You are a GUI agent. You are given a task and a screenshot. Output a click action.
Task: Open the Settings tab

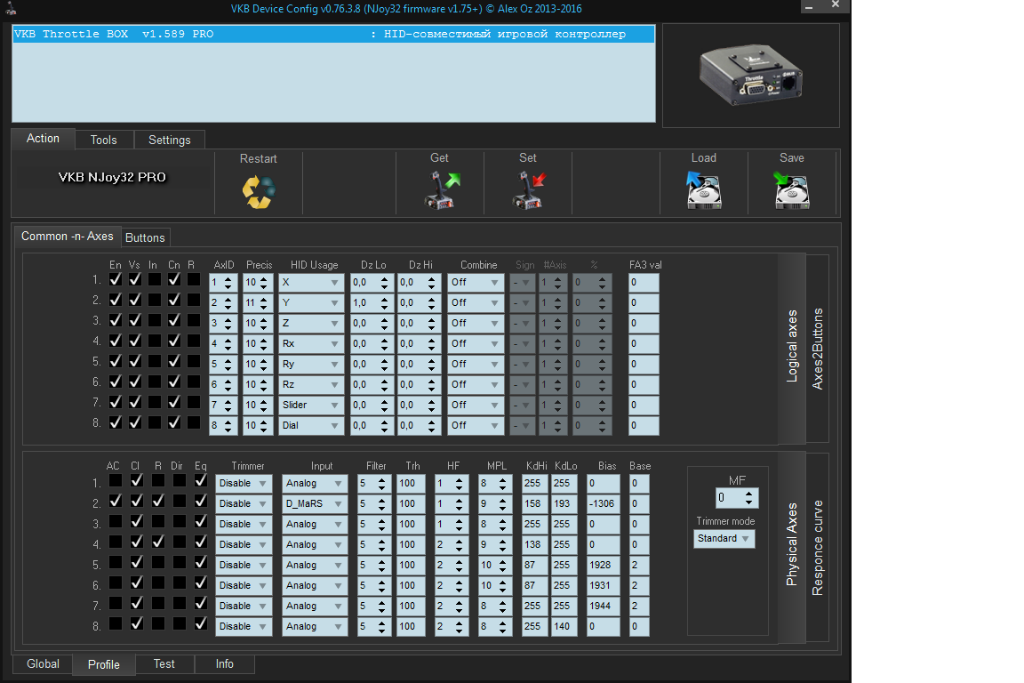pos(169,140)
